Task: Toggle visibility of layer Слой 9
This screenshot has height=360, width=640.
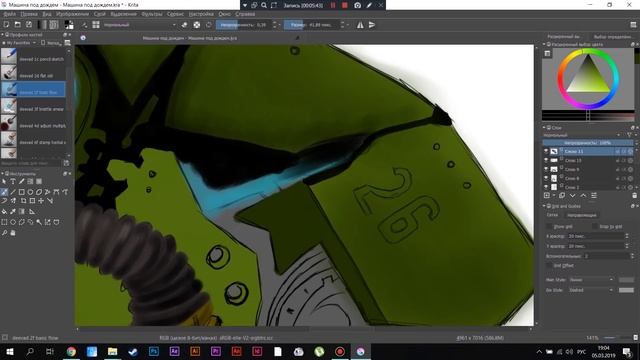Action: [546, 169]
